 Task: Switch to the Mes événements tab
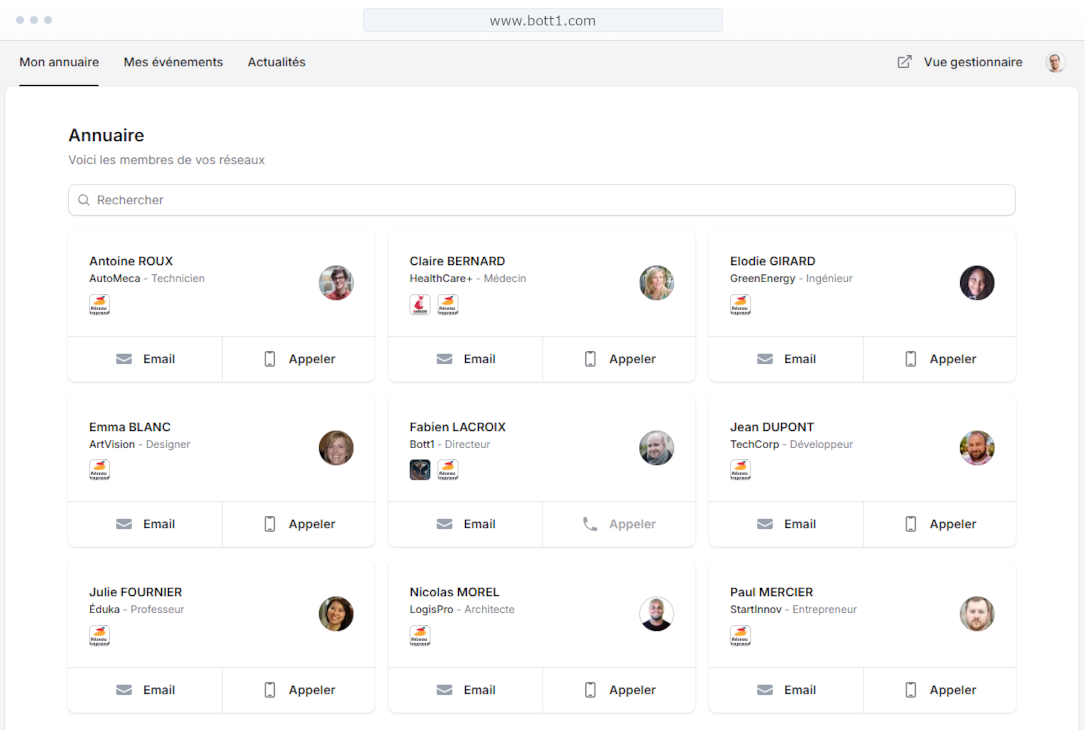(173, 62)
